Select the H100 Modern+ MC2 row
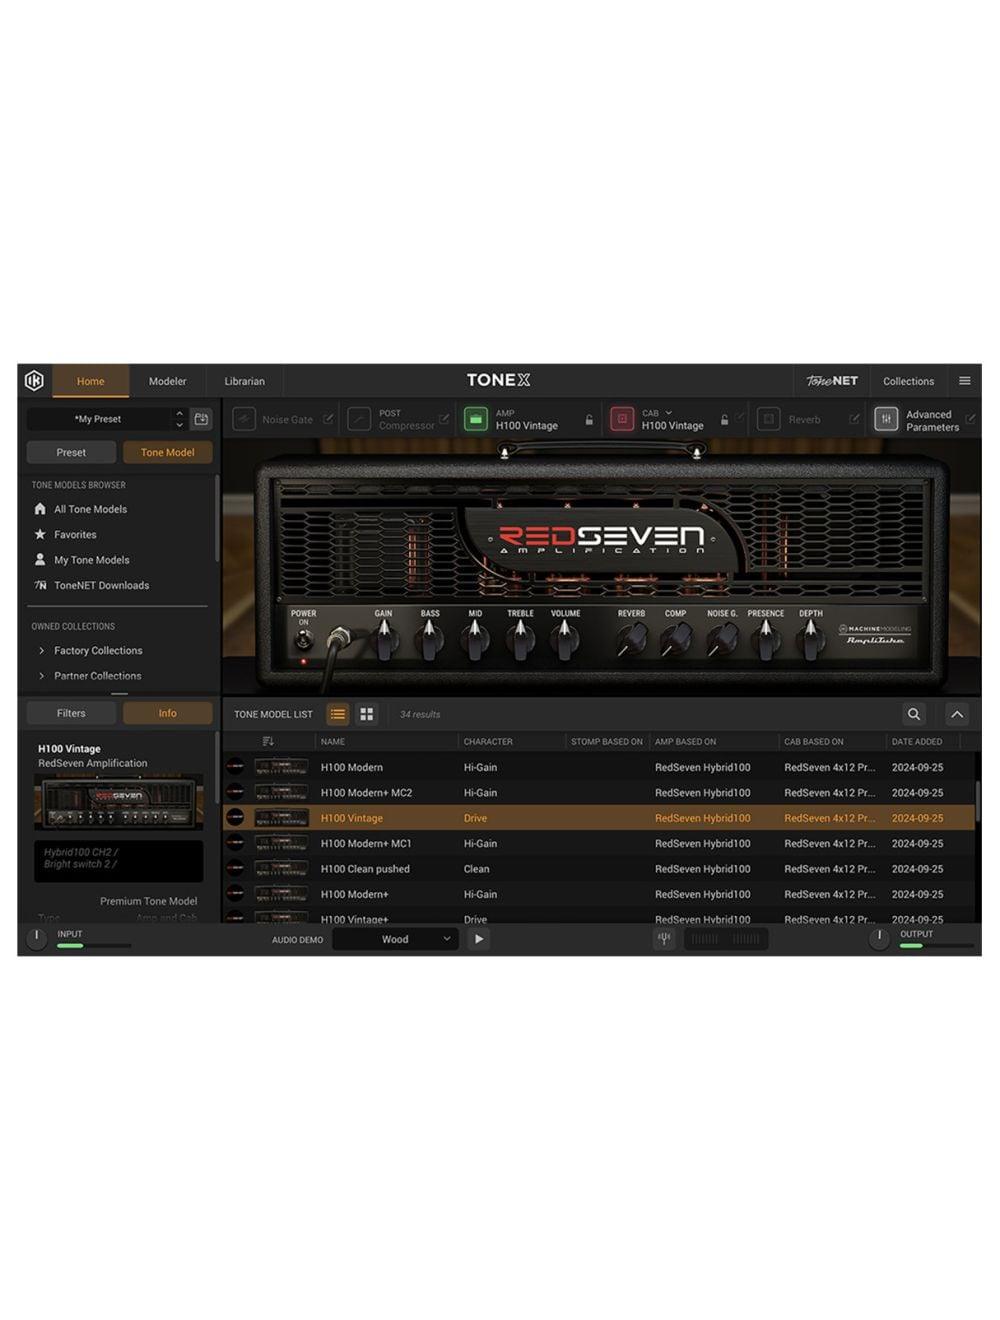Screen dimensions: 1000x1320 pyautogui.click(x=598, y=793)
